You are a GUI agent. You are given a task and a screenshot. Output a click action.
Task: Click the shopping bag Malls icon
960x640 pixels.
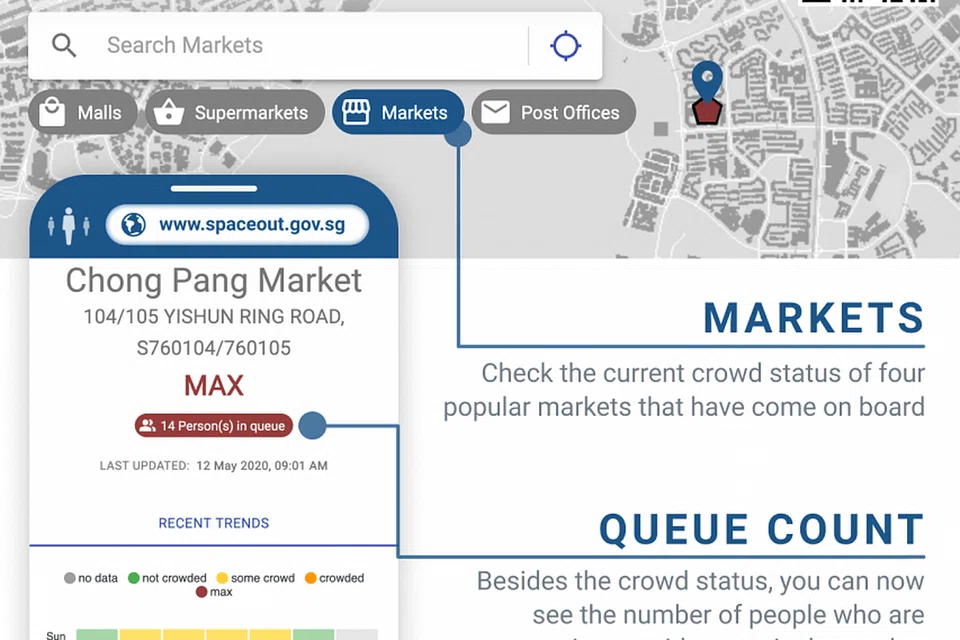click(x=52, y=113)
